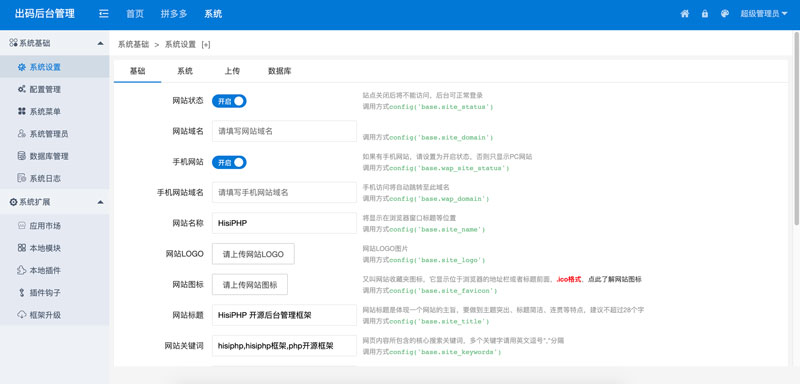Click the 框架升级 cloud upgrade icon
The image size is (800, 384).
point(21,315)
